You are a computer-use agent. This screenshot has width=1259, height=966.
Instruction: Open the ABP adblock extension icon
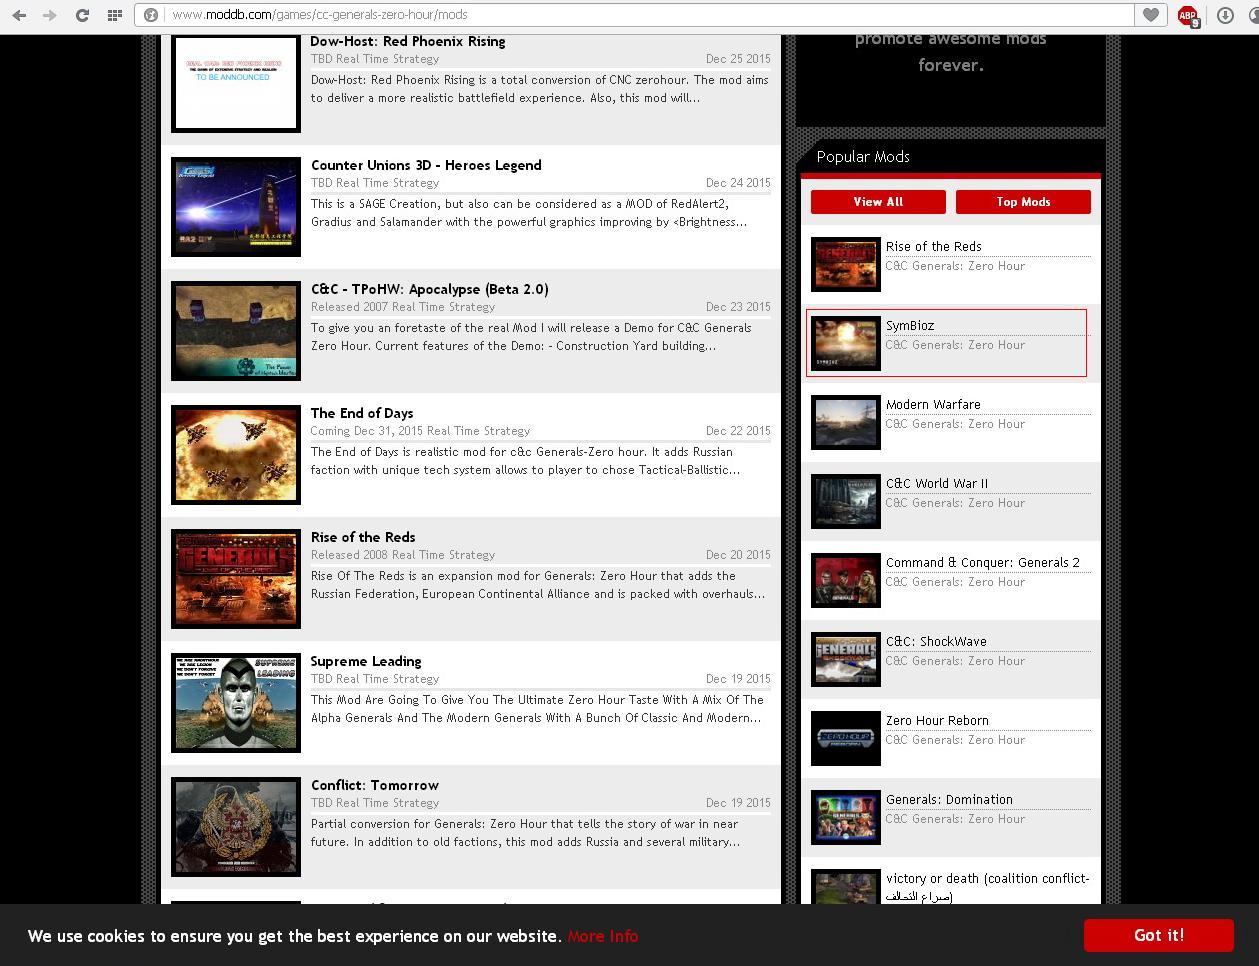coord(1188,16)
